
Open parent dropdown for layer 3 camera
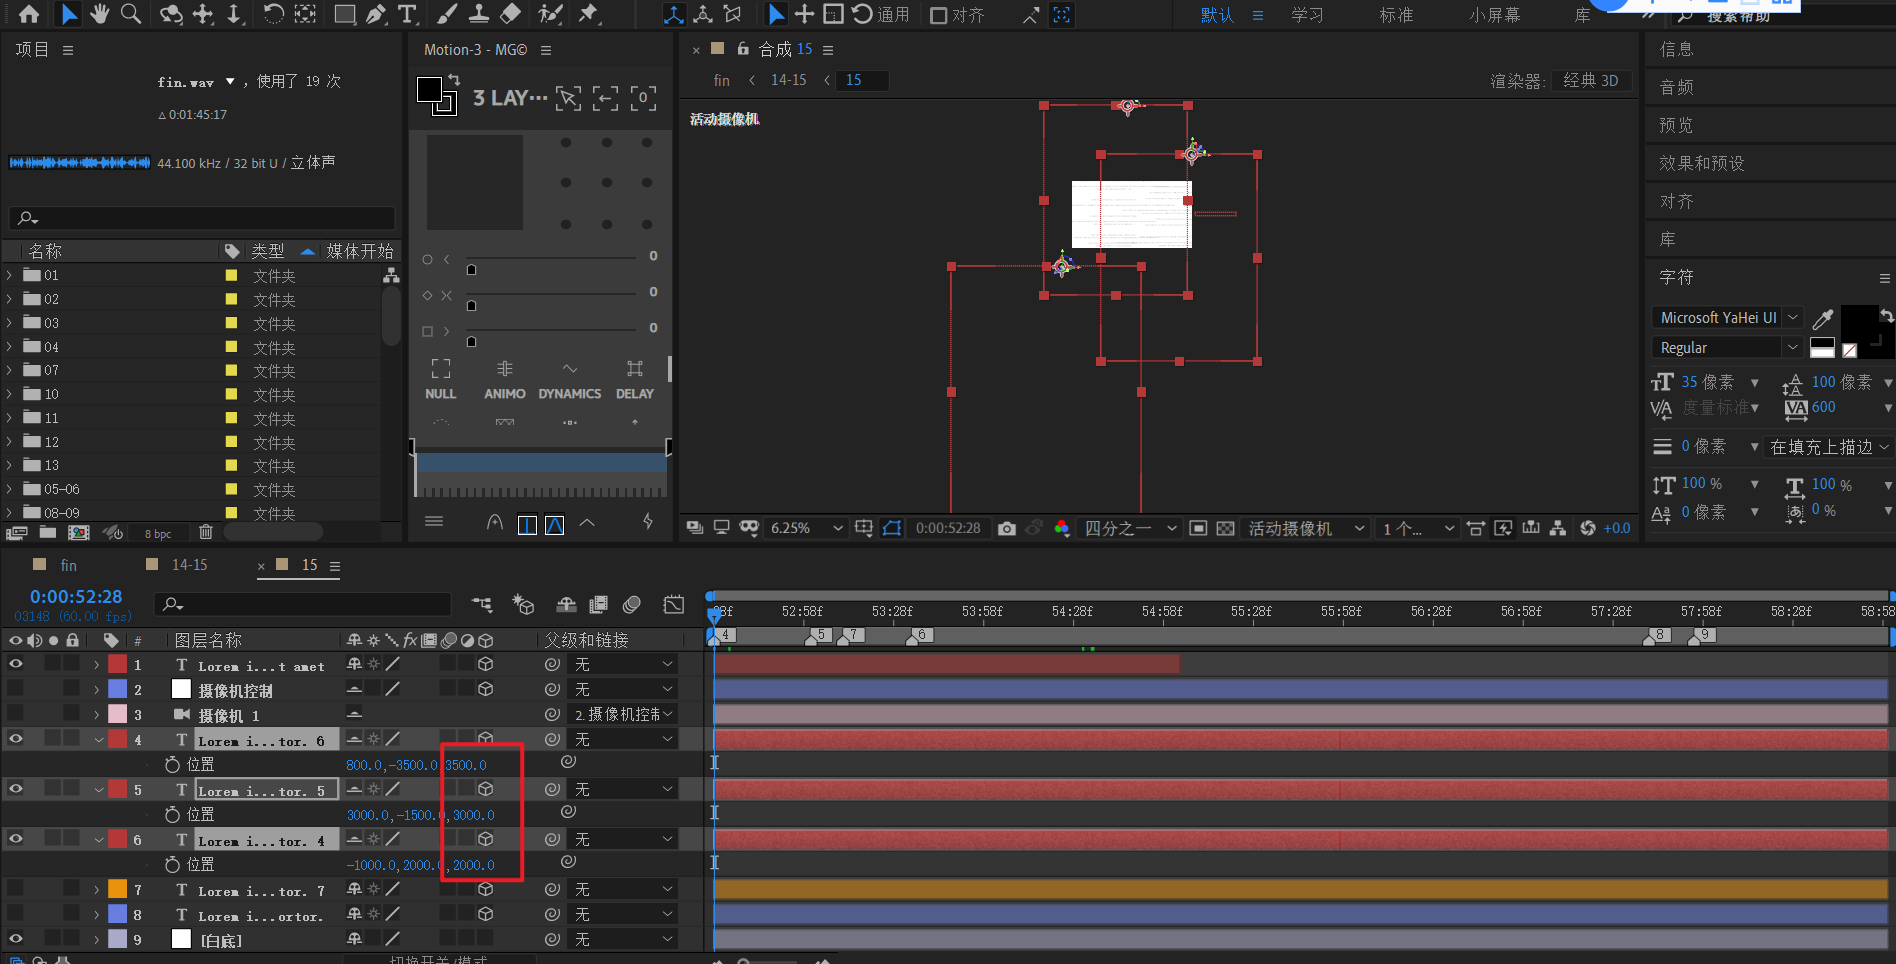(x=623, y=714)
